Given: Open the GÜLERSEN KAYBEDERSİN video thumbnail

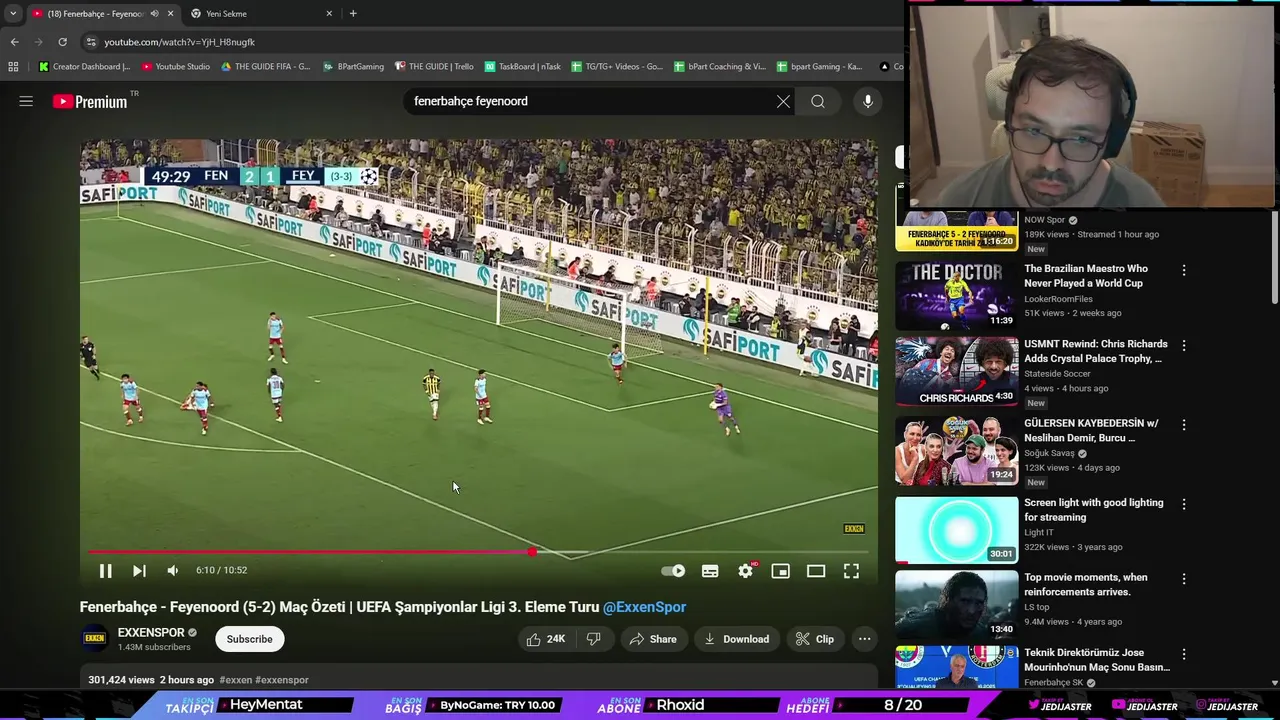Looking at the screenshot, I should point(956,450).
